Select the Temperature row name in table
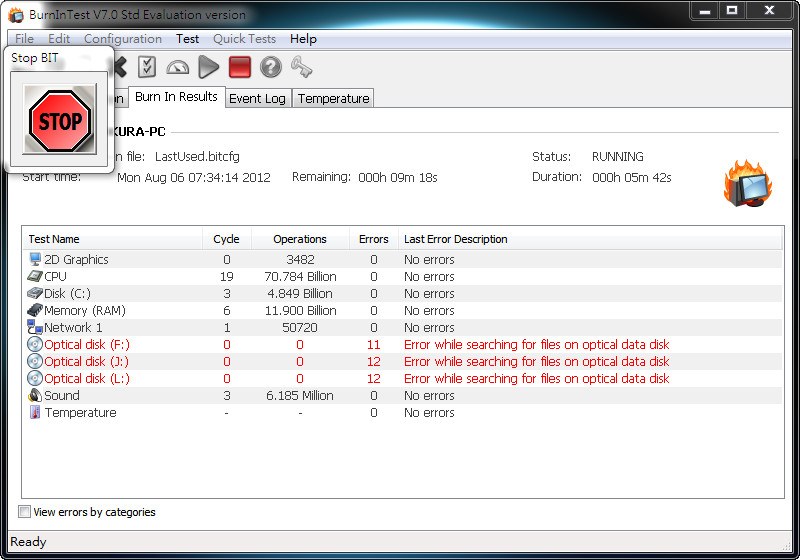The image size is (800, 560). point(80,412)
